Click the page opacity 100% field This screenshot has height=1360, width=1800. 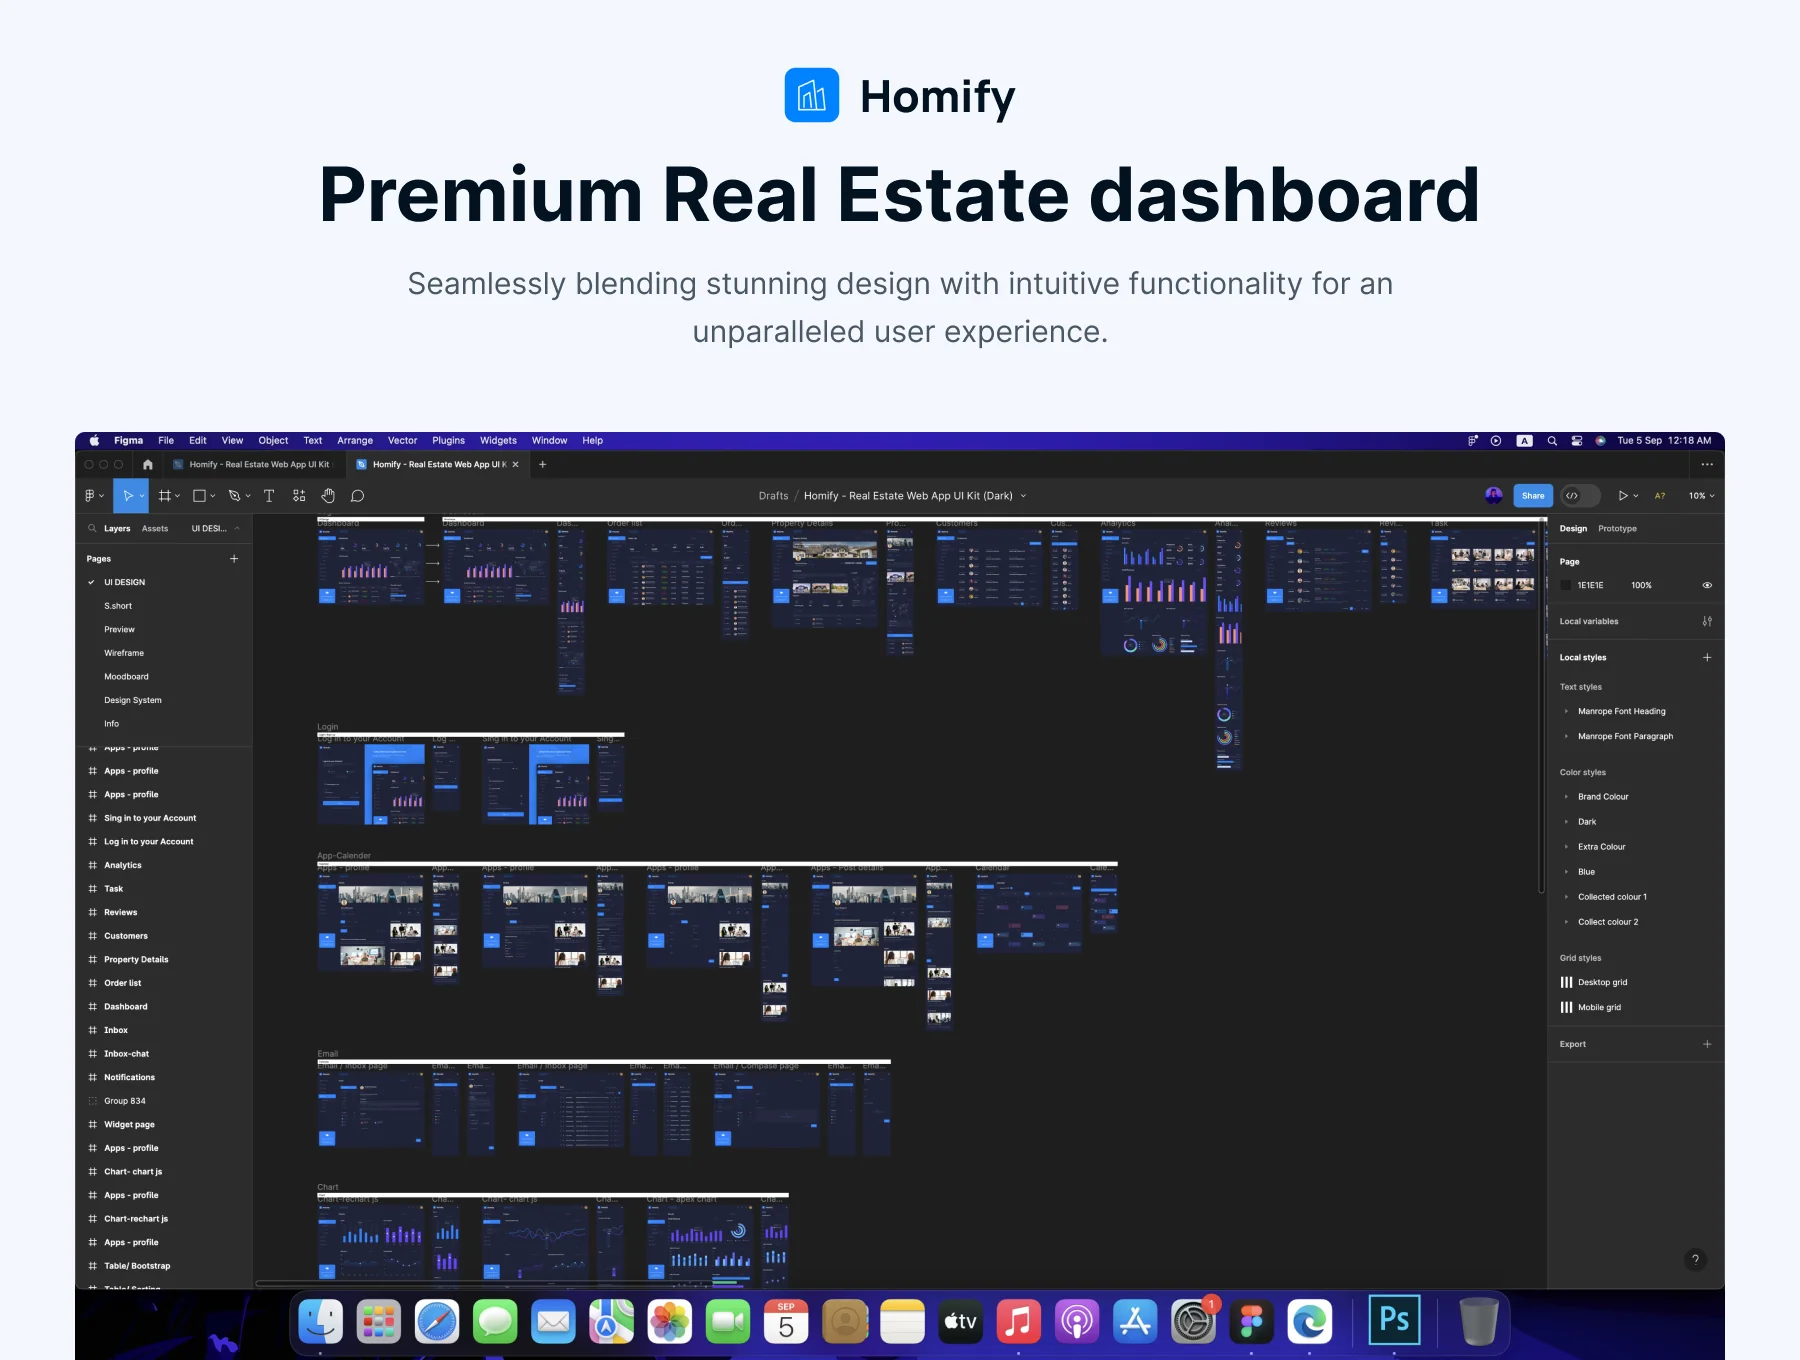1641,585
